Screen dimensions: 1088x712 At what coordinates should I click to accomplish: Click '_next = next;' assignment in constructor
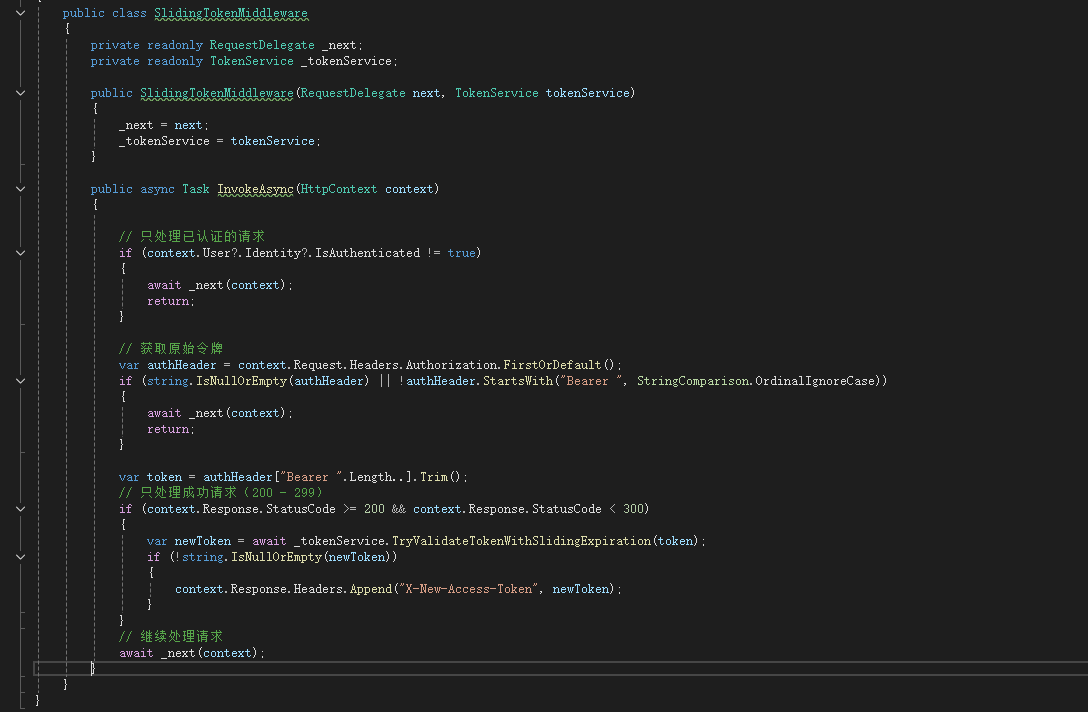click(x=164, y=125)
